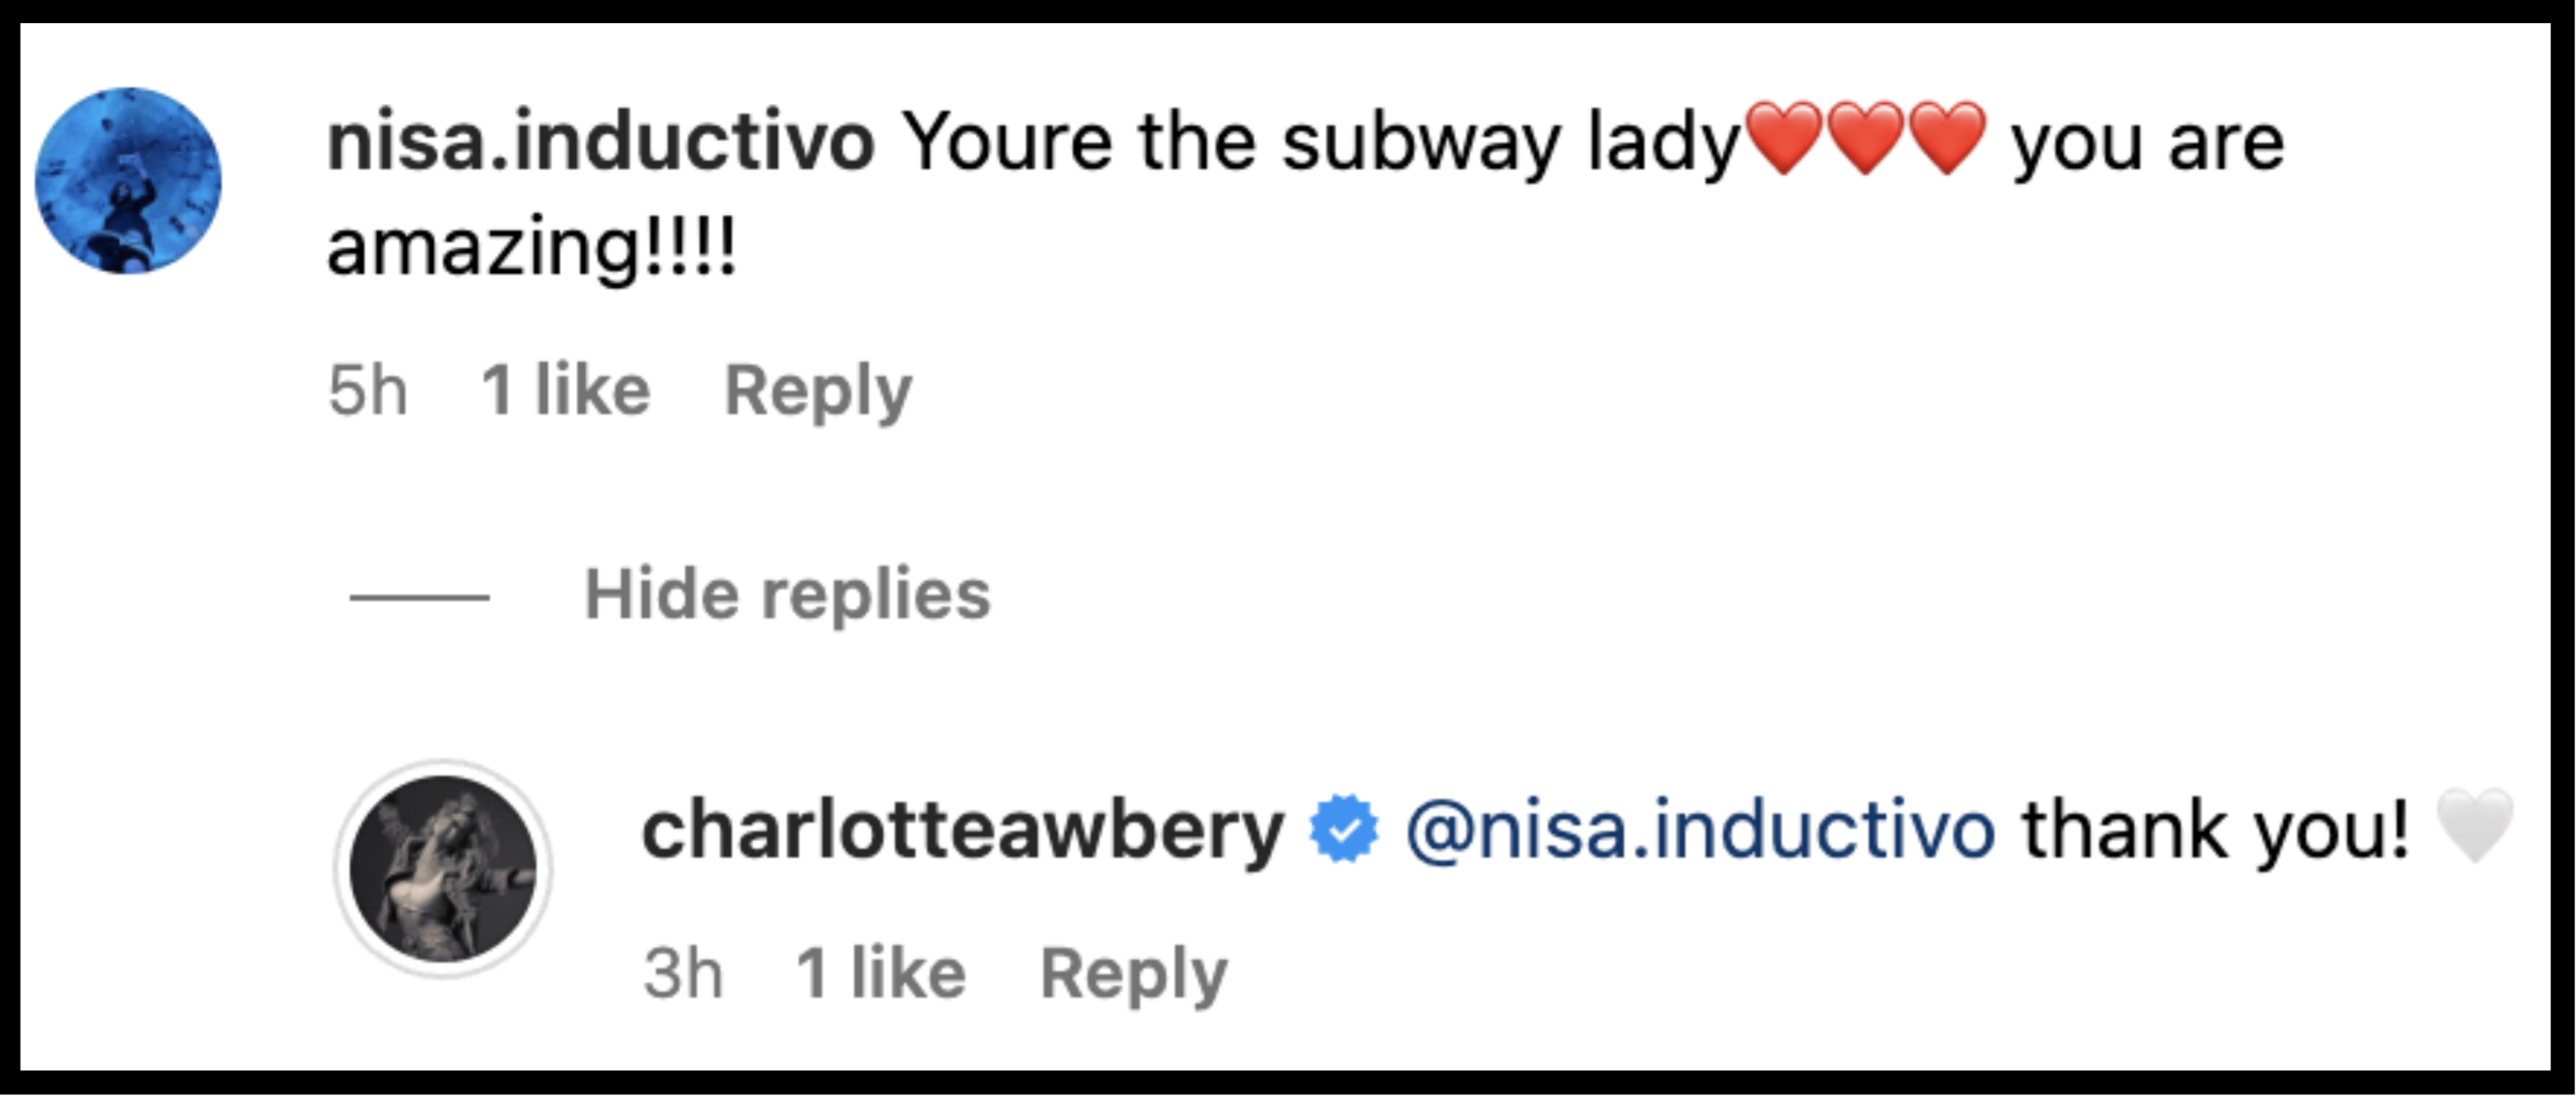View who liked nisa.inductivo's comment

[563, 390]
